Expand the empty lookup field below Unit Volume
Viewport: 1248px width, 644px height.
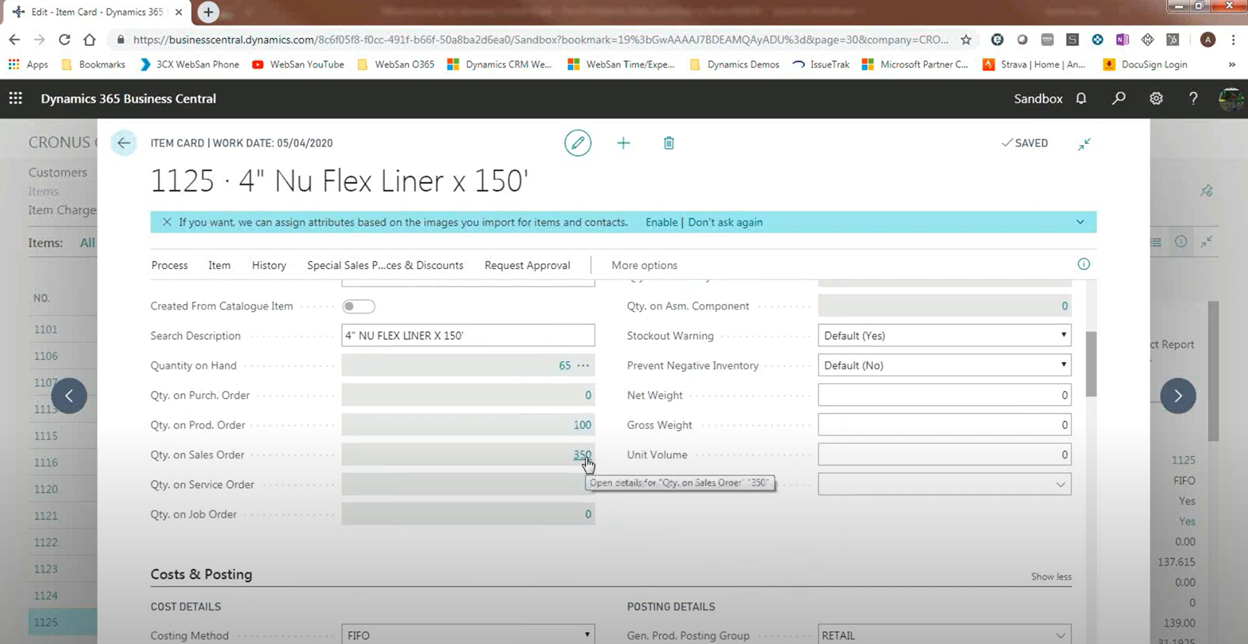pyautogui.click(x=1060, y=484)
